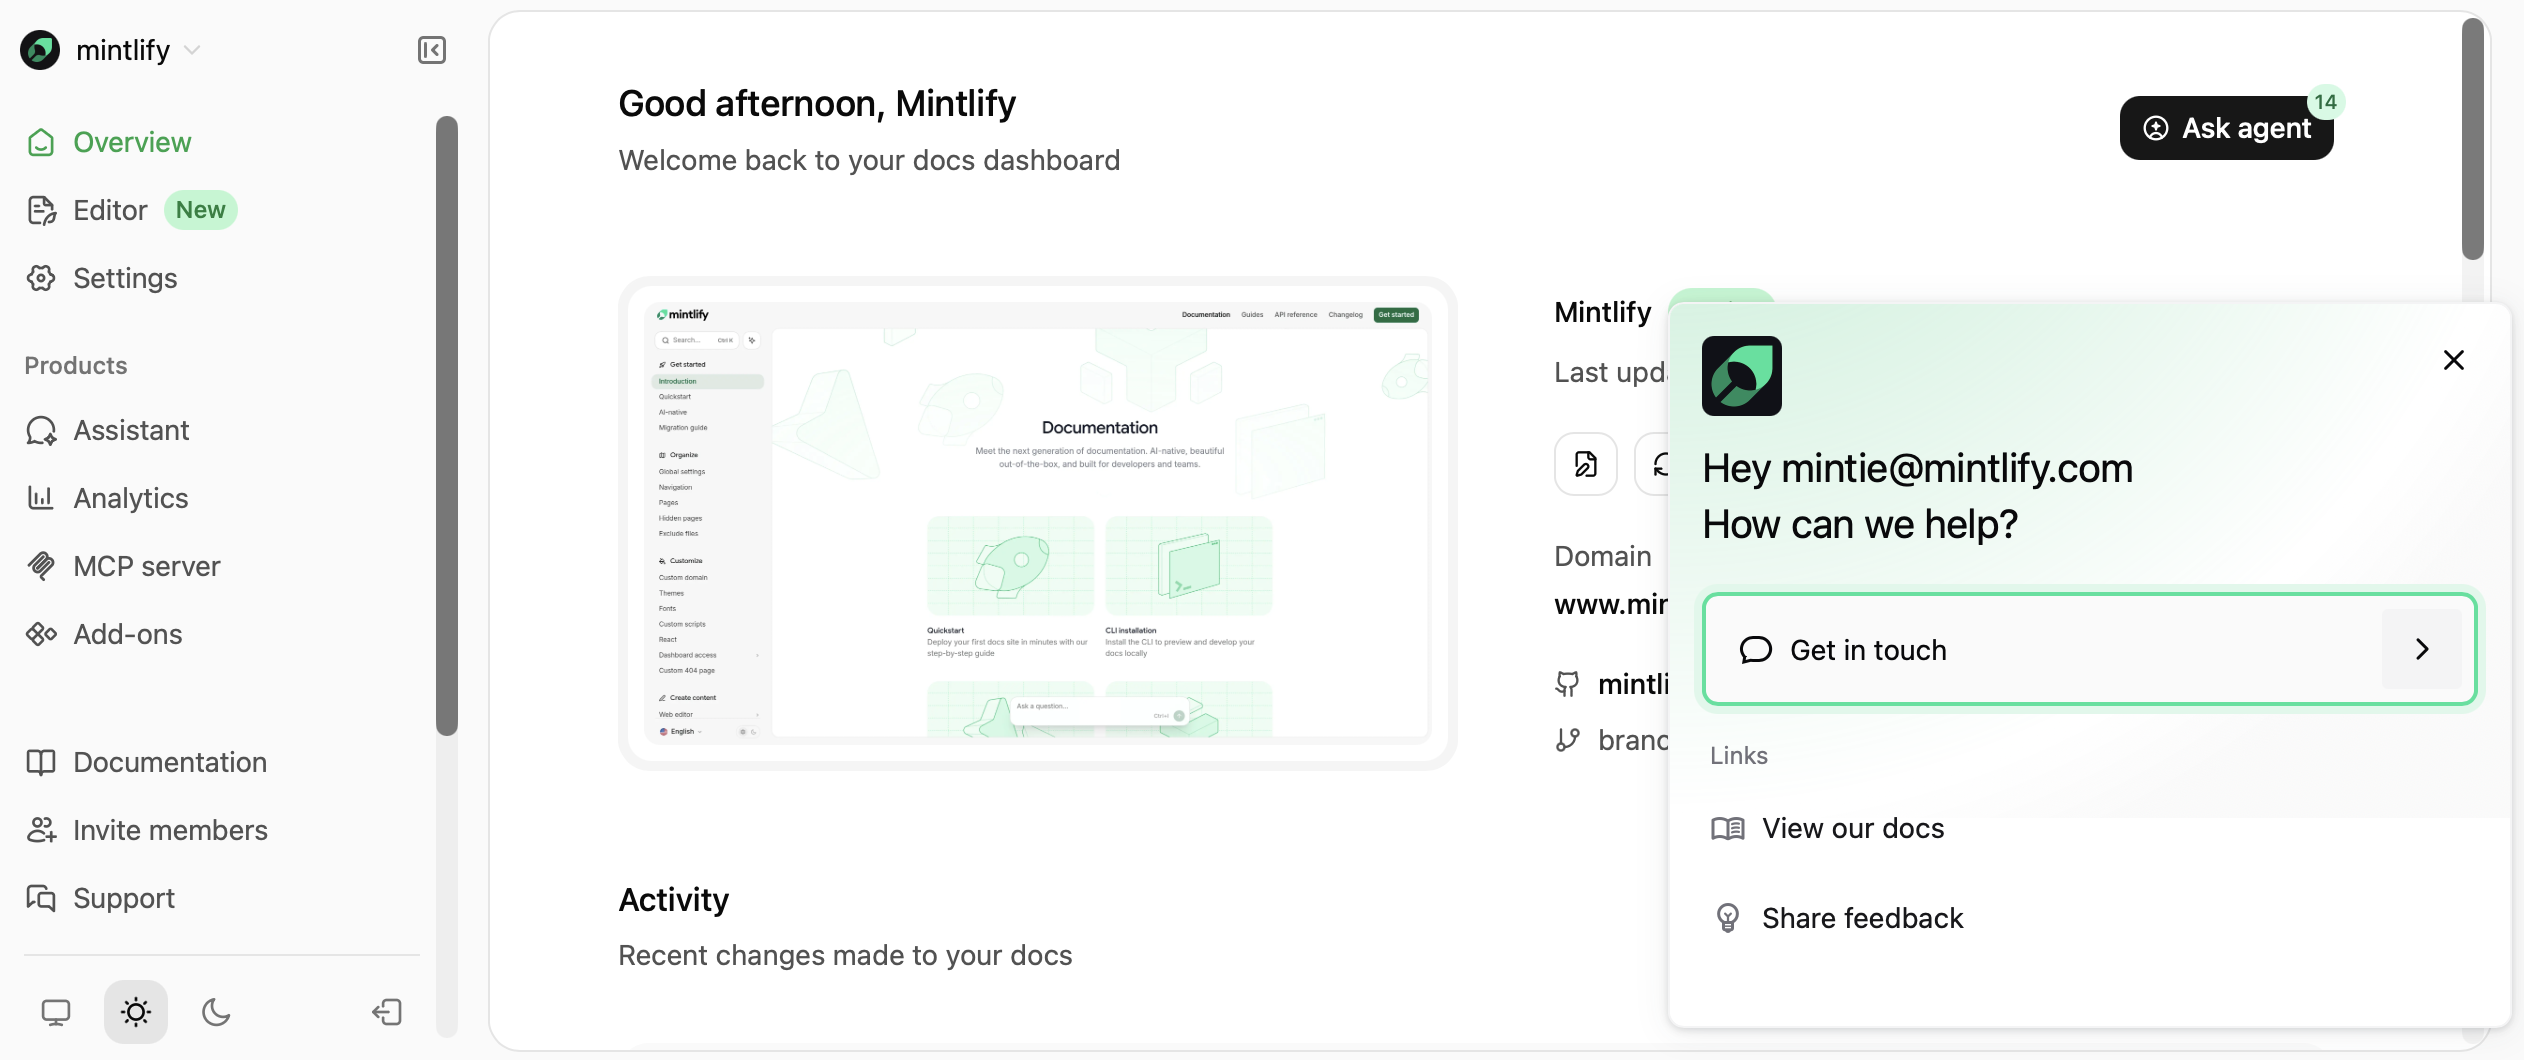Open the mintlify workspace dropdown chevron
Image resolution: width=2524 pixels, height=1060 pixels.
pos(193,50)
